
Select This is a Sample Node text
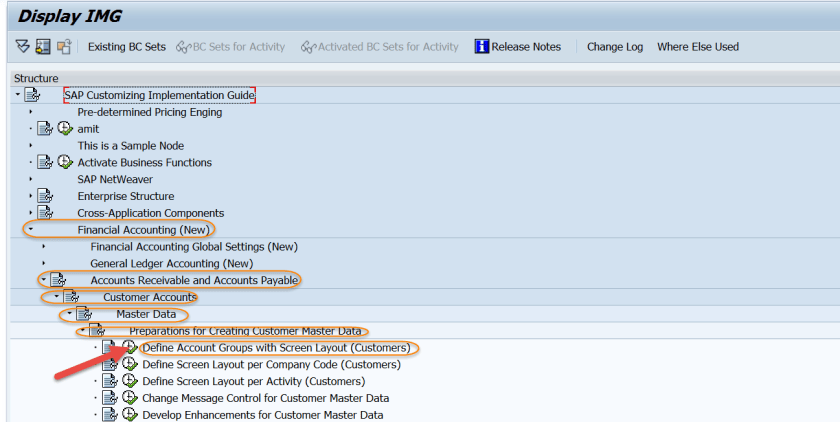coord(131,146)
